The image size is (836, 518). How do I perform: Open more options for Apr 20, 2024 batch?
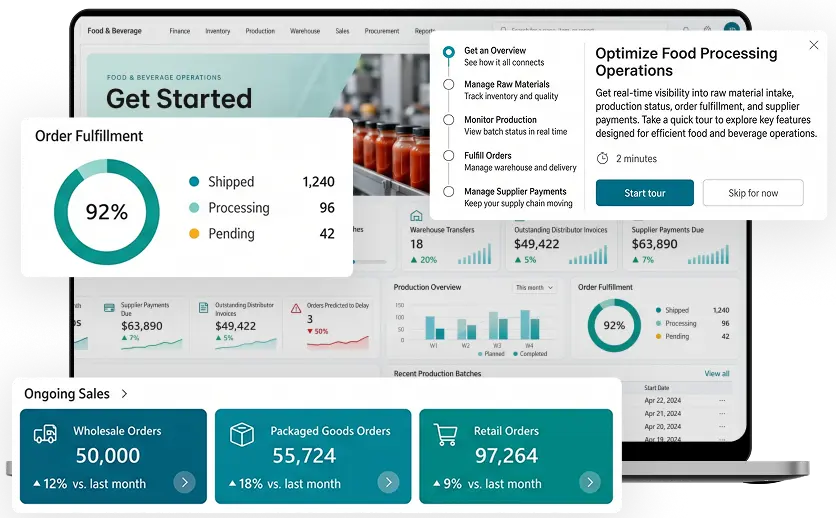pyautogui.click(x=722, y=426)
